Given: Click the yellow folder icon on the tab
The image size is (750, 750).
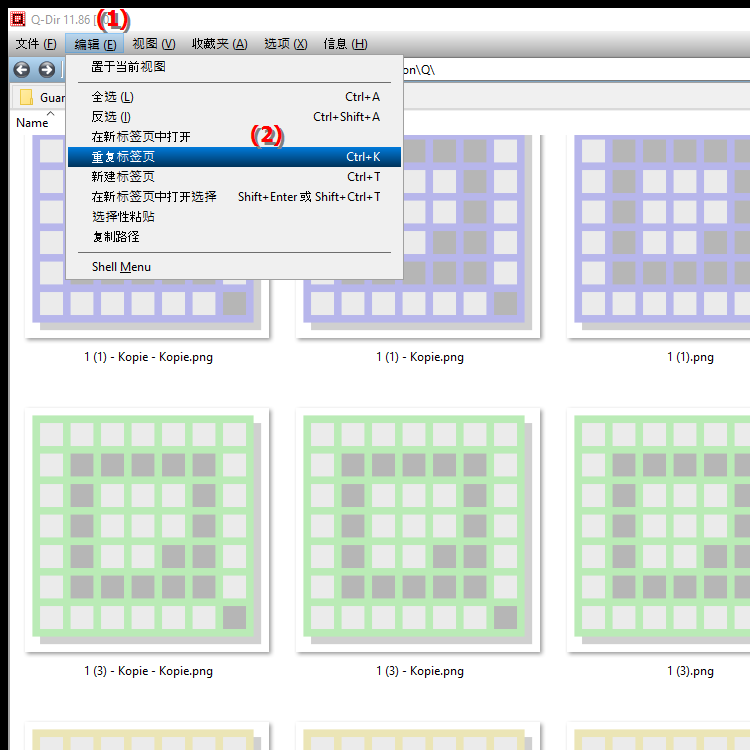Looking at the screenshot, I should [x=27, y=97].
